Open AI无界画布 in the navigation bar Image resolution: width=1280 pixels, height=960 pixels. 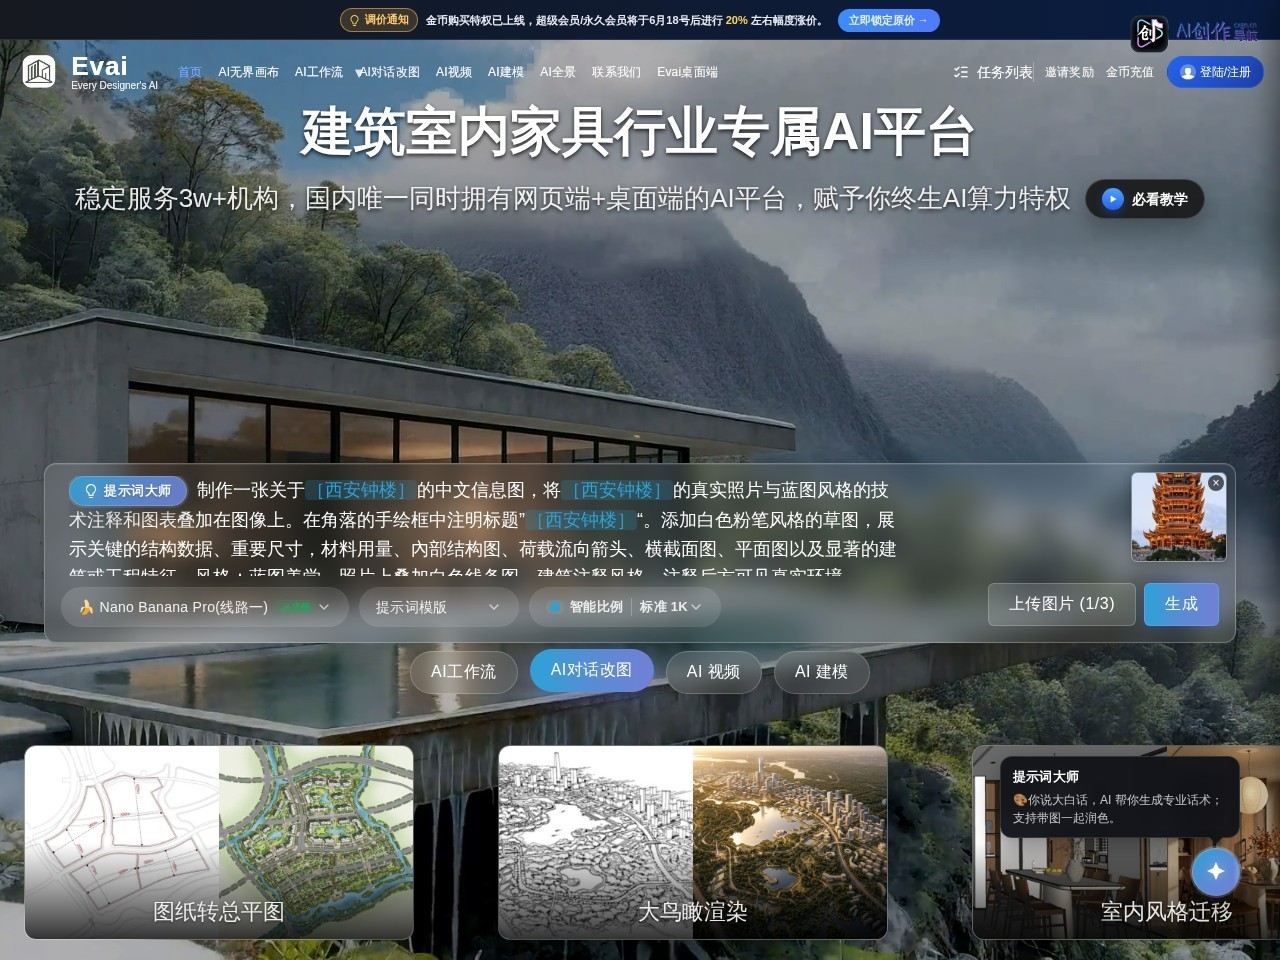tap(248, 72)
